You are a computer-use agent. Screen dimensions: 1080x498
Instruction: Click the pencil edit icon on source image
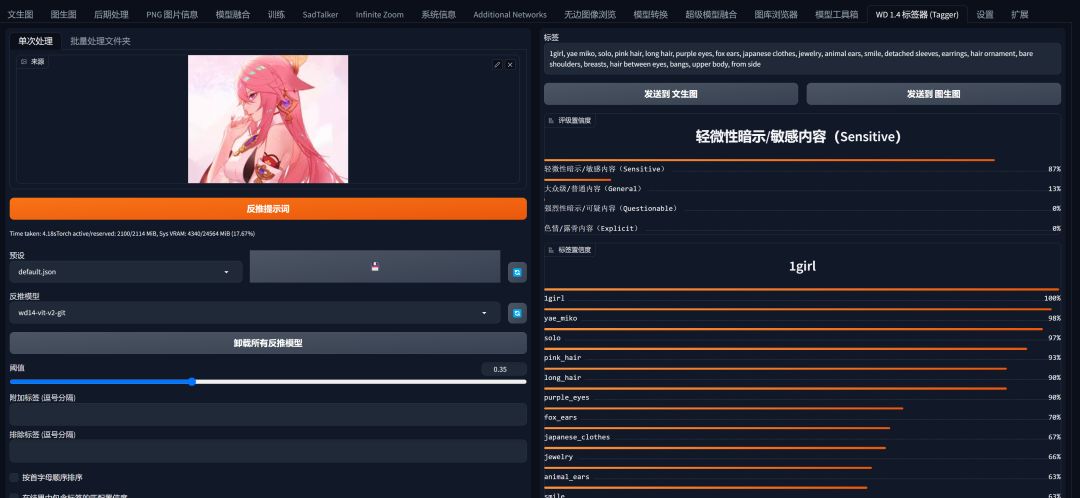click(497, 65)
